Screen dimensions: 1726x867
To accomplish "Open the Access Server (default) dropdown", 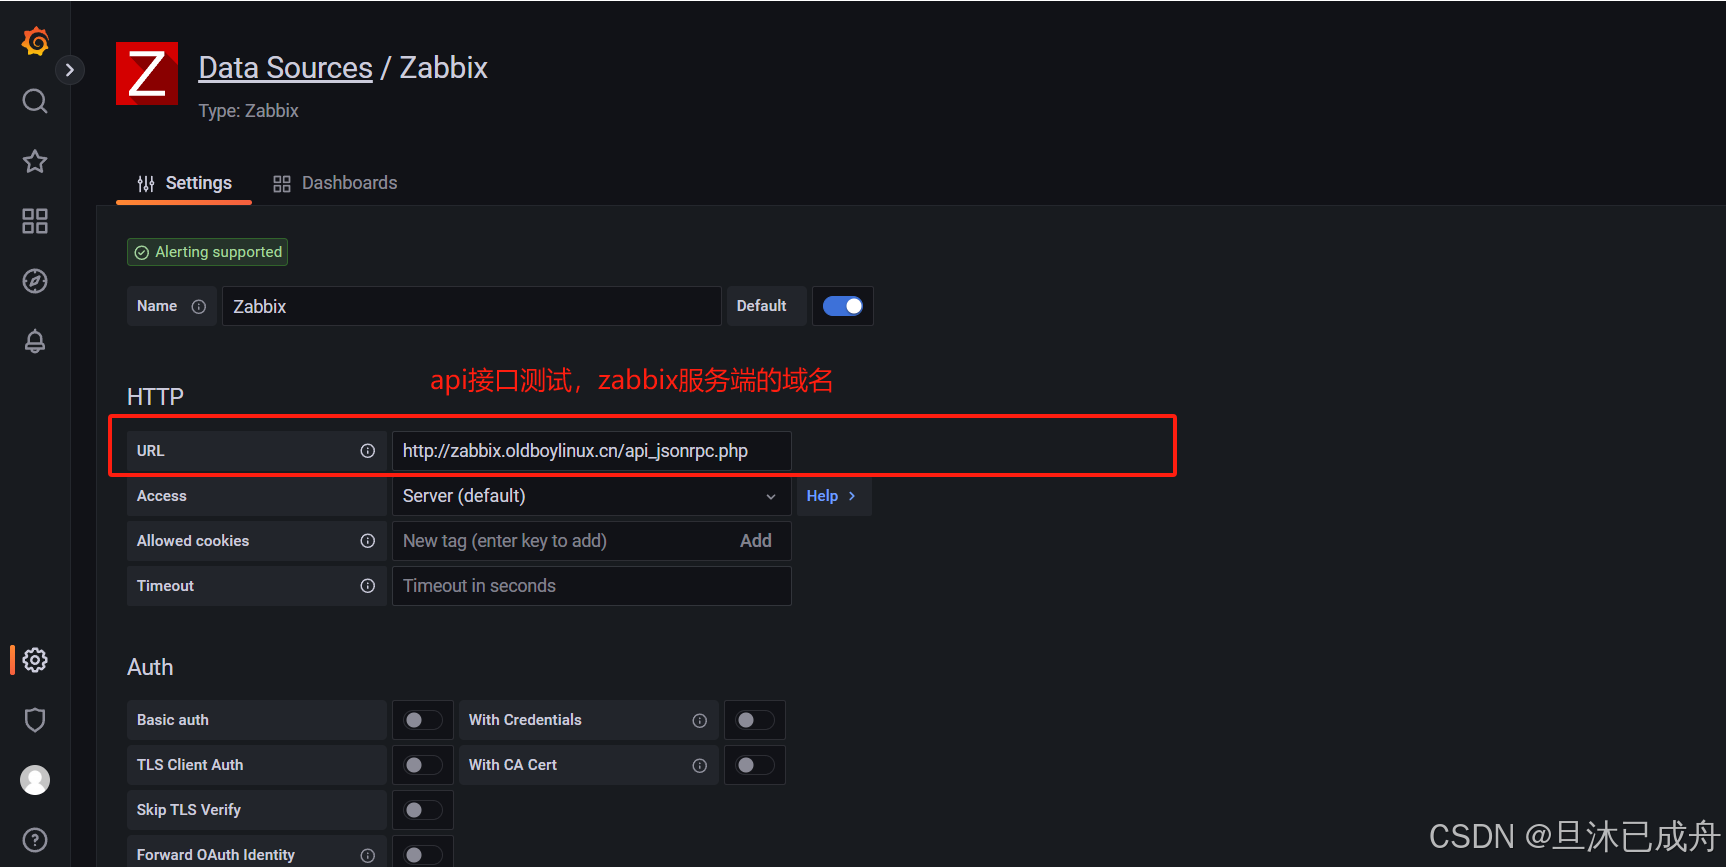I will pos(591,496).
